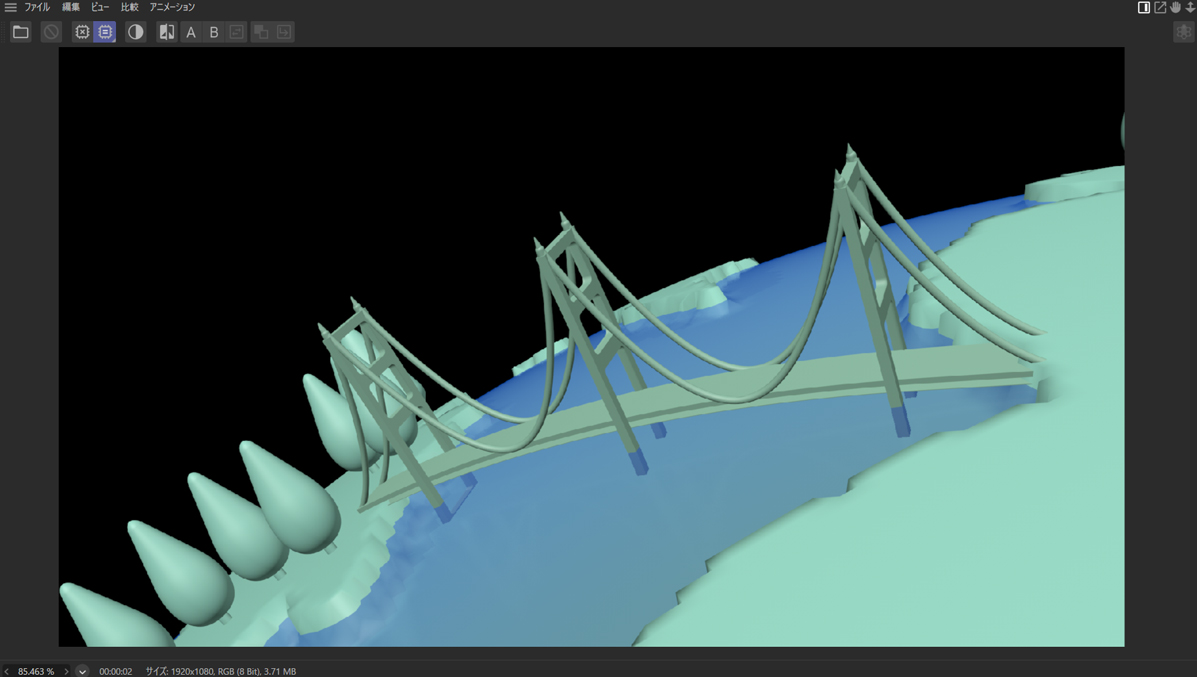Toggle the half-filled circle filter icon
The image size is (1197, 677).
[x=136, y=32]
